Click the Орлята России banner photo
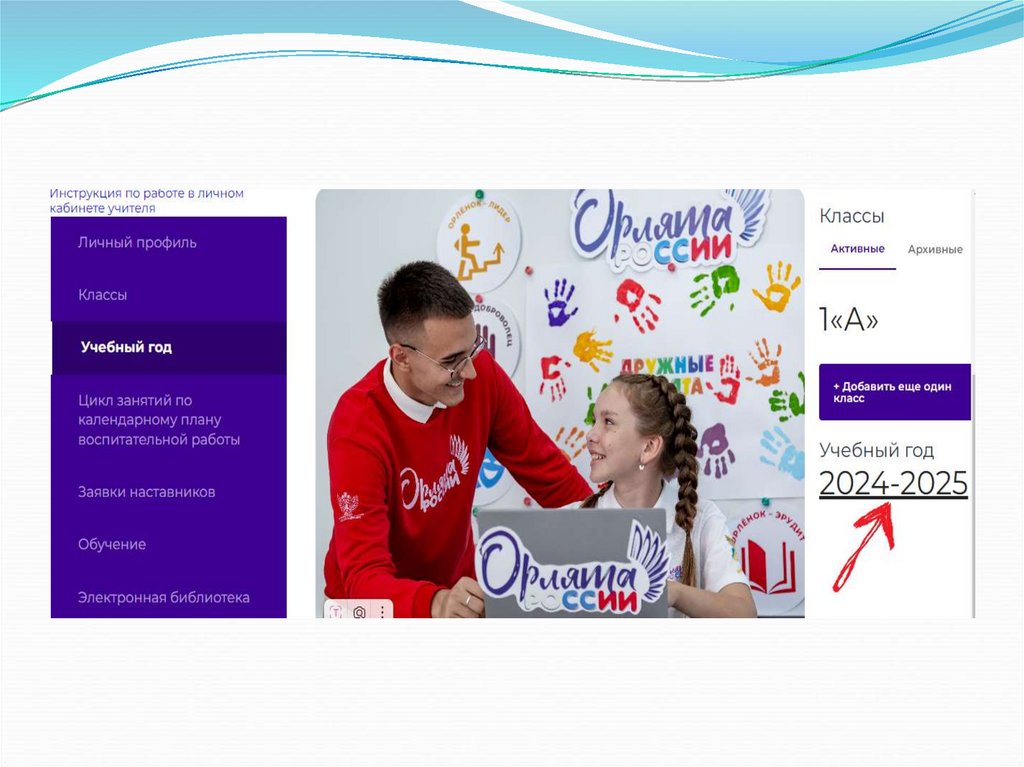 pyautogui.click(x=560, y=403)
